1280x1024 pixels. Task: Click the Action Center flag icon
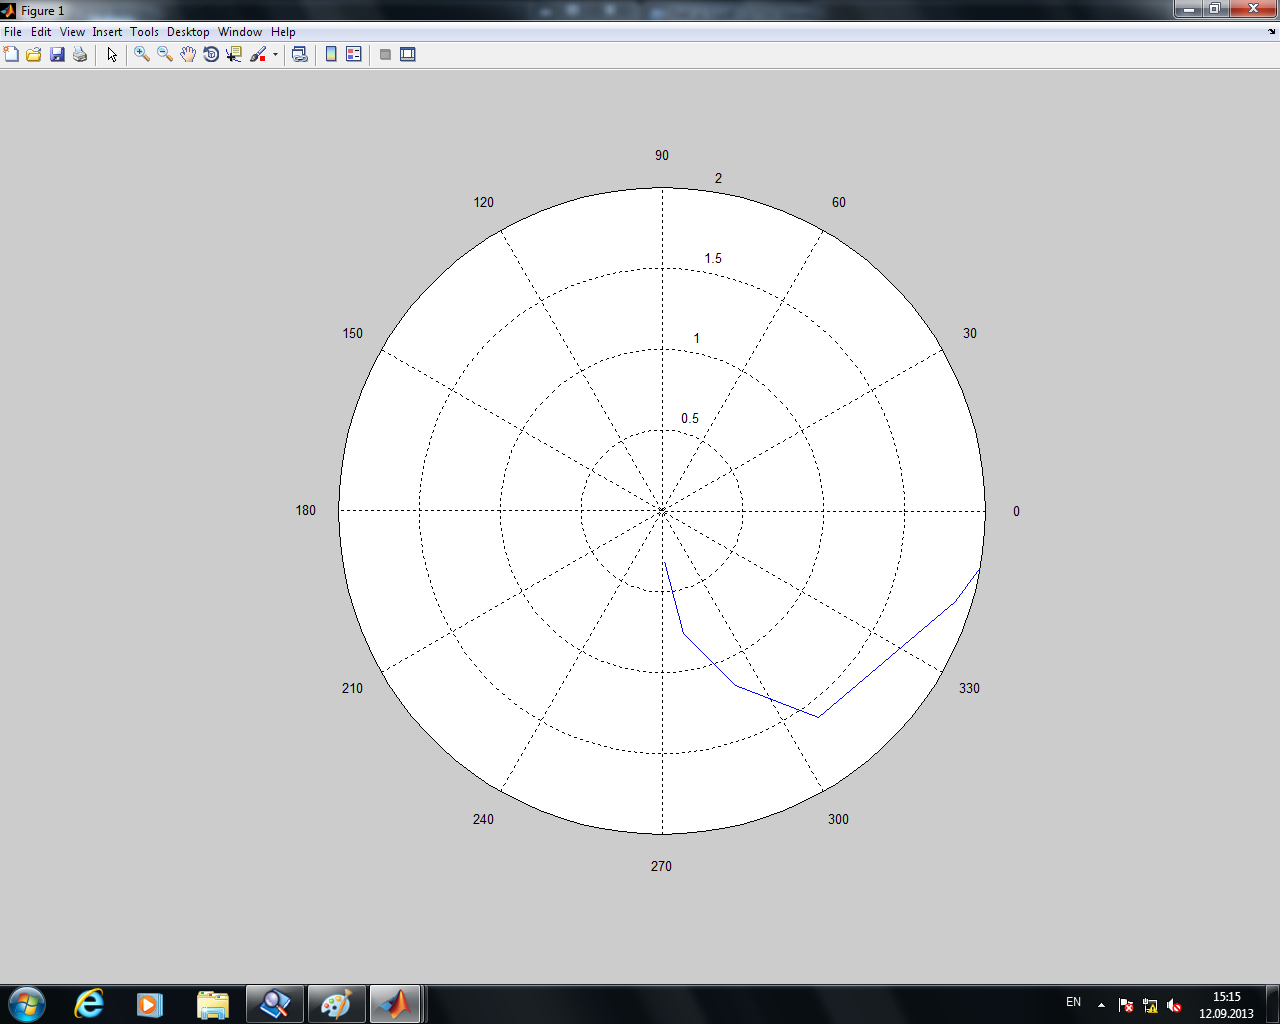(1126, 1005)
